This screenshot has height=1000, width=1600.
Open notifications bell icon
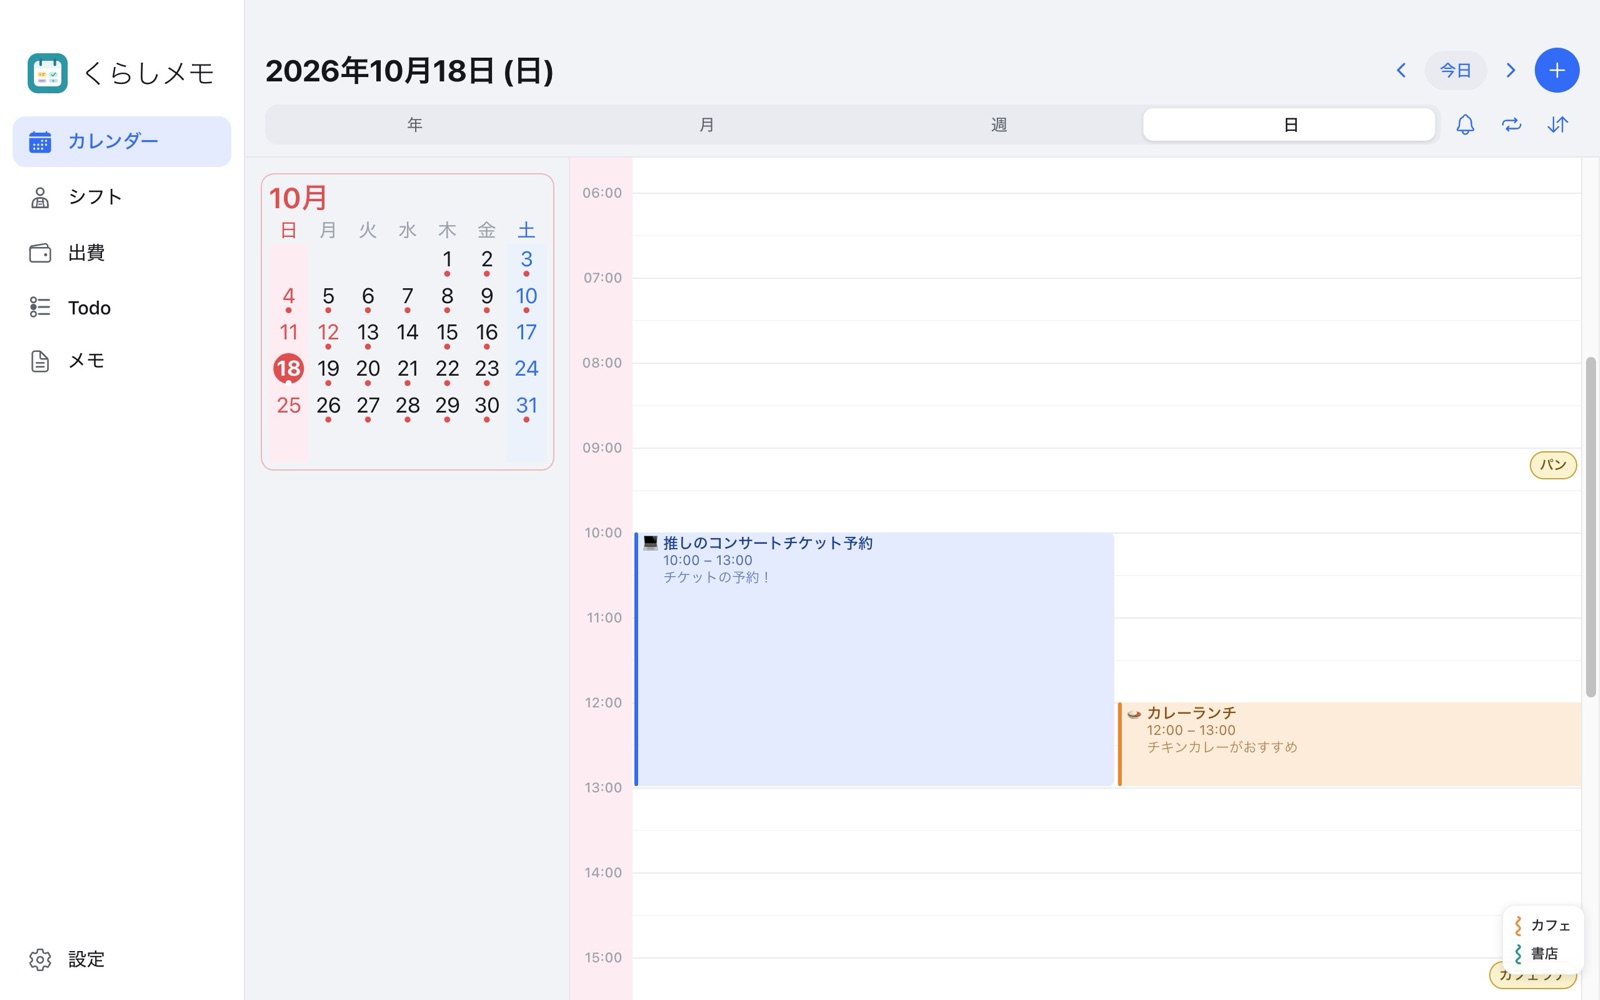click(1465, 125)
